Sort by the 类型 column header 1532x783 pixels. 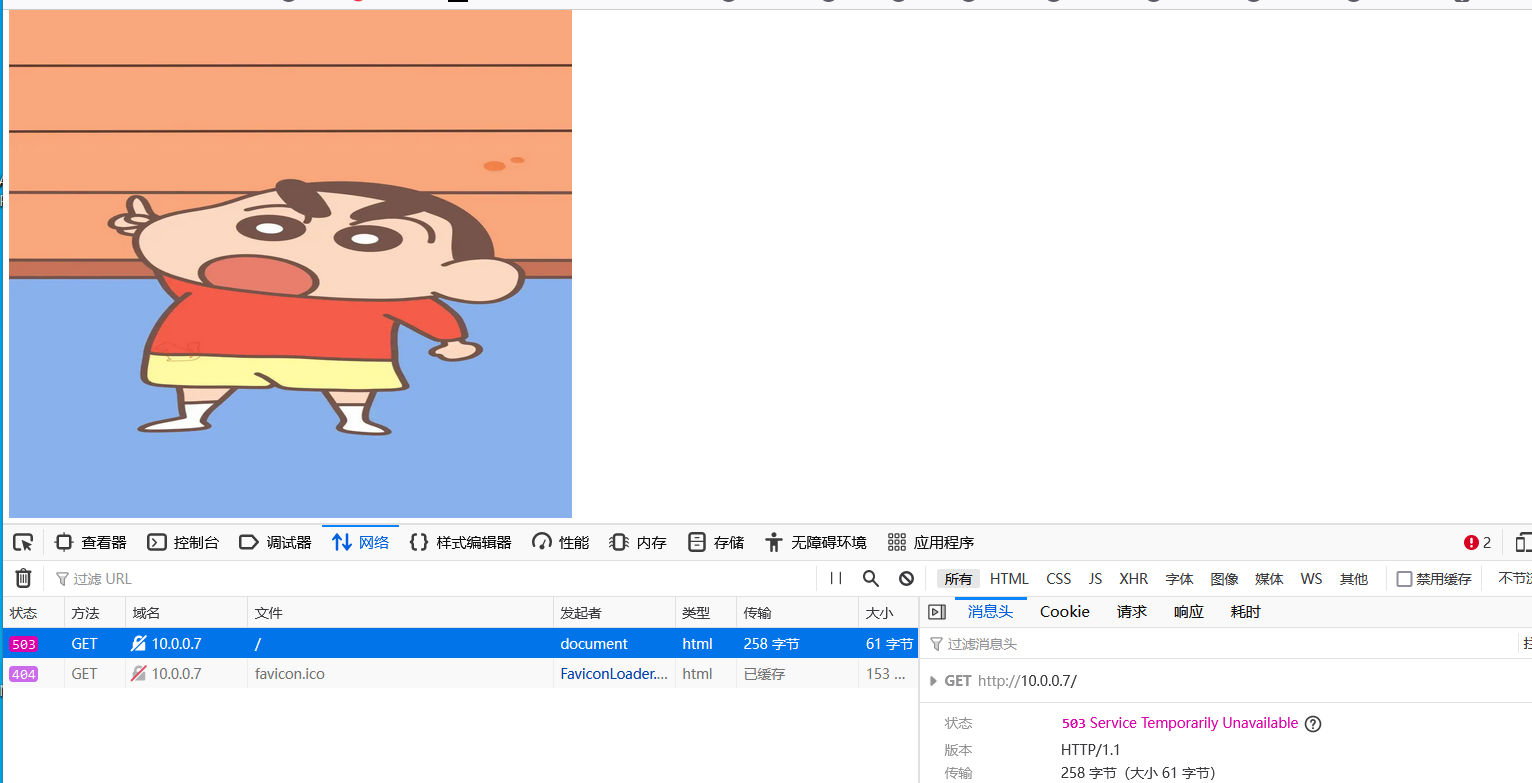point(705,613)
